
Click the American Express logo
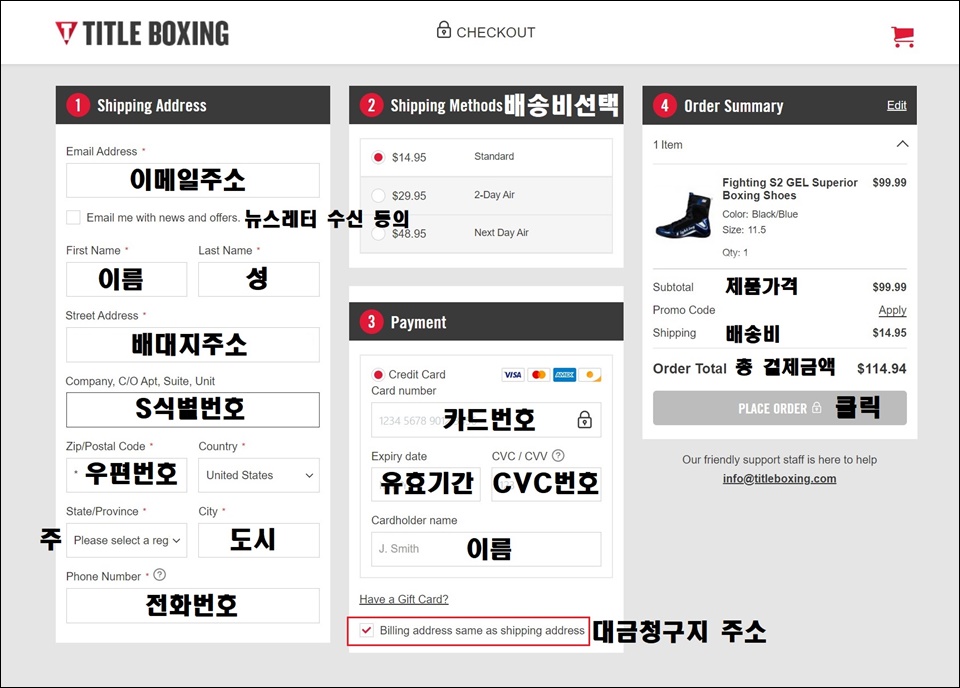pos(564,375)
